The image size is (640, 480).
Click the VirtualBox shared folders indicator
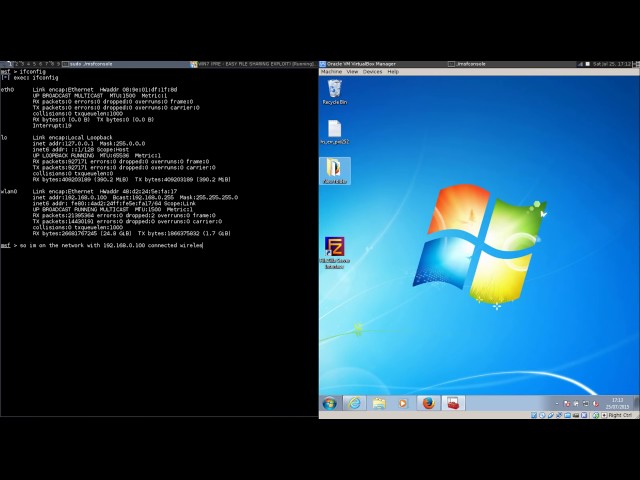567,415
